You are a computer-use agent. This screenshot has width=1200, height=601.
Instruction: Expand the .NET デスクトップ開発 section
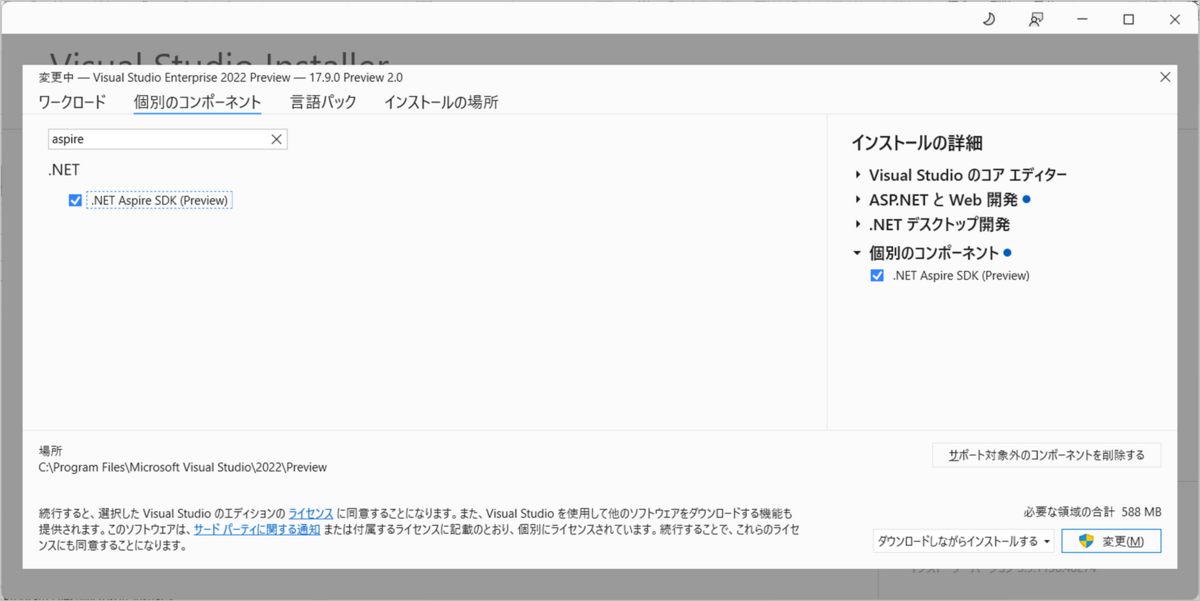[858, 224]
